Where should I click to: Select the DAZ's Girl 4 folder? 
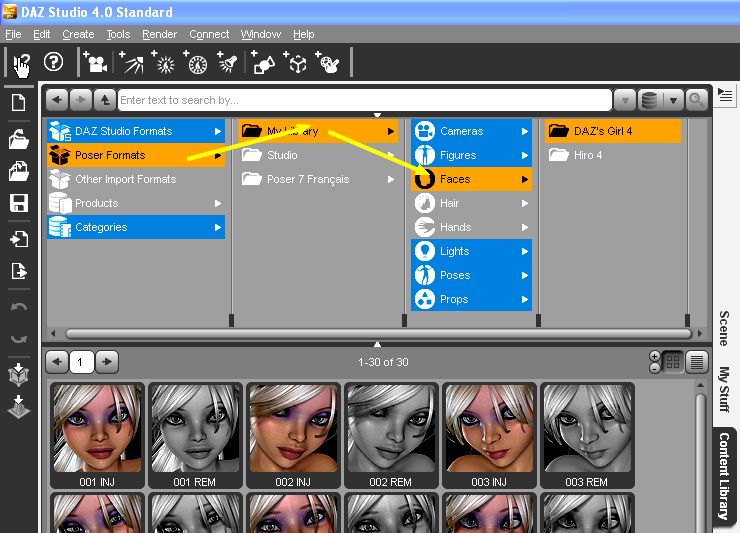pyautogui.click(x=613, y=131)
